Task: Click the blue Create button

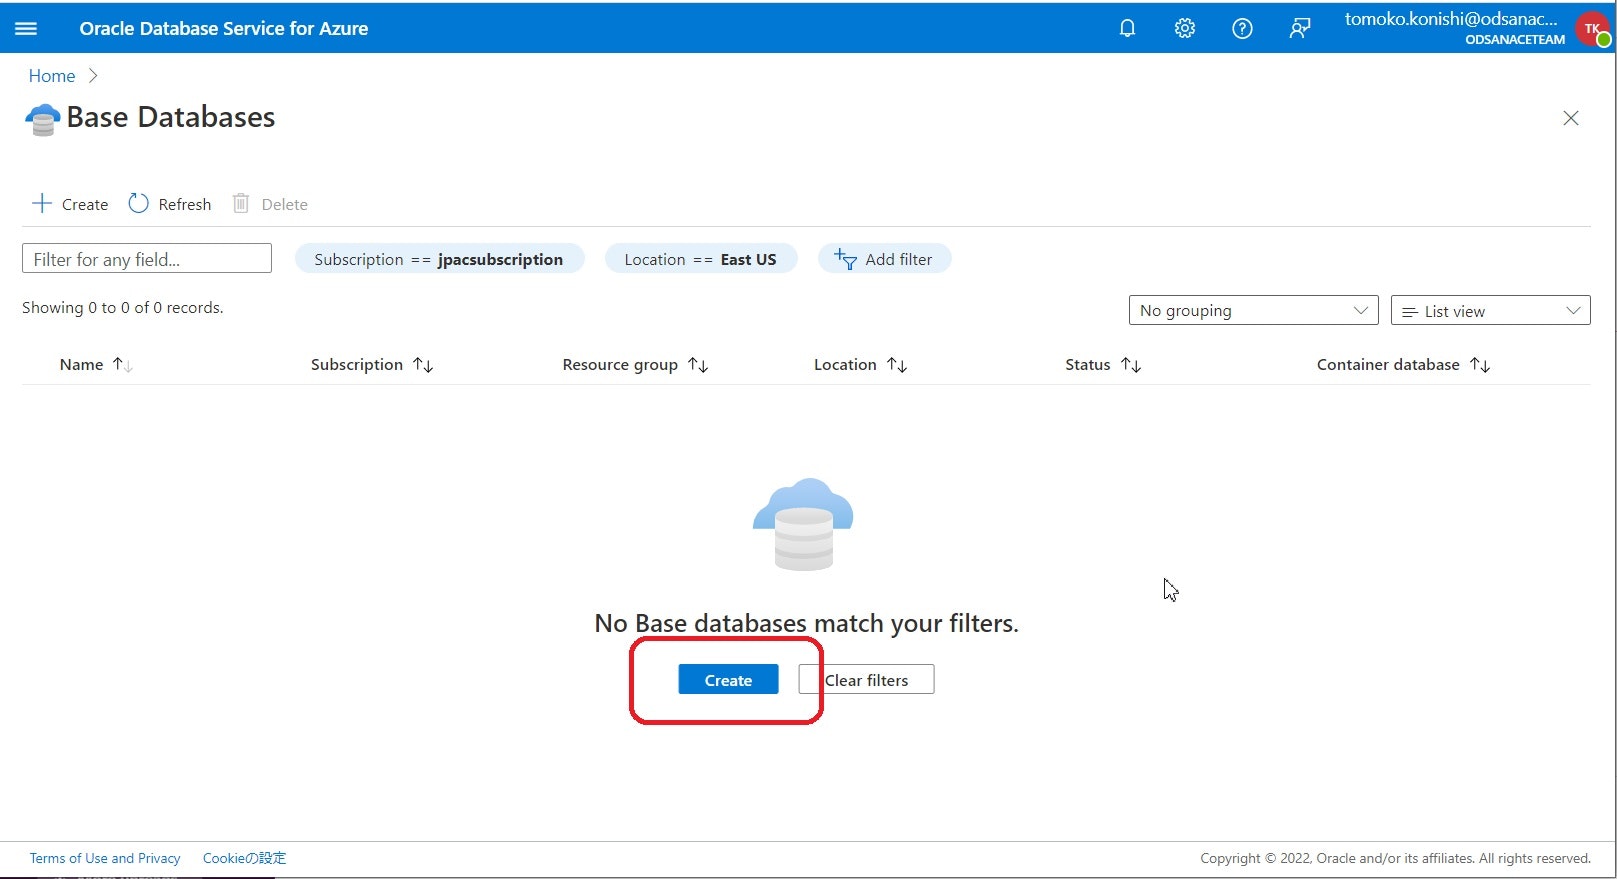Action: click(x=728, y=680)
